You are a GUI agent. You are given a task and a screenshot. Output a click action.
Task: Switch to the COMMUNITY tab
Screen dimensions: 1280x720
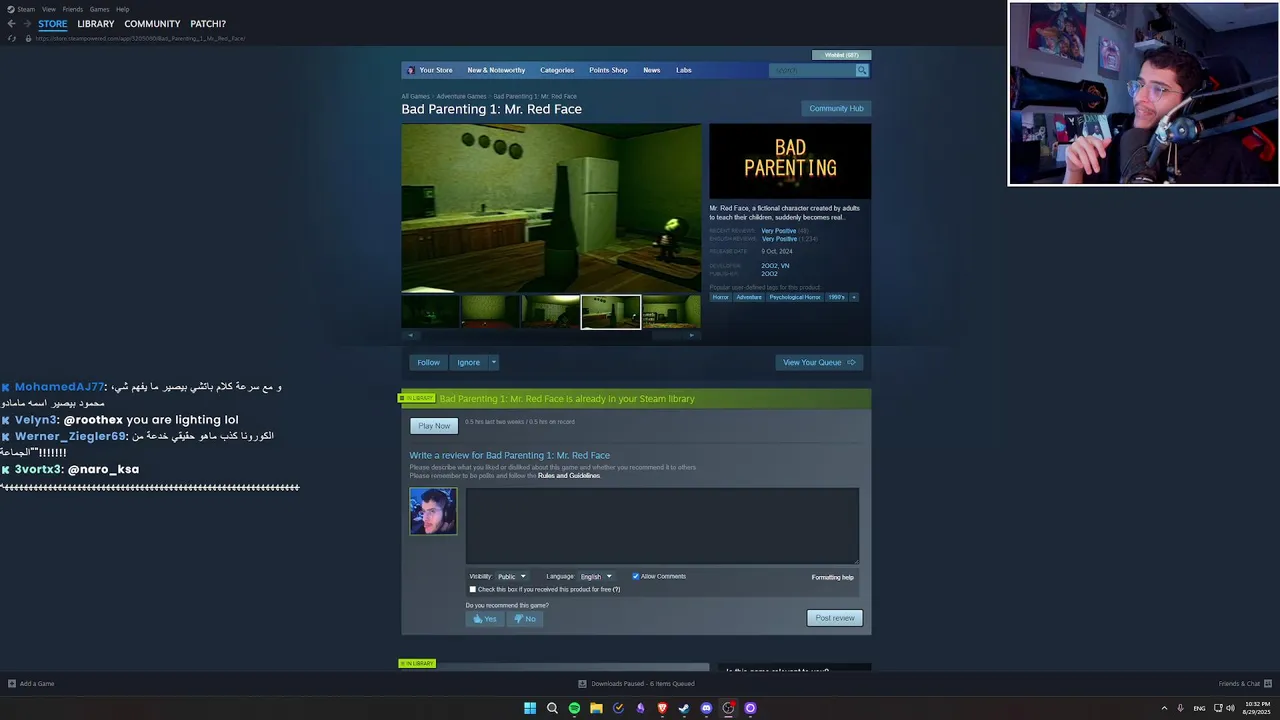click(x=152, y=24)
